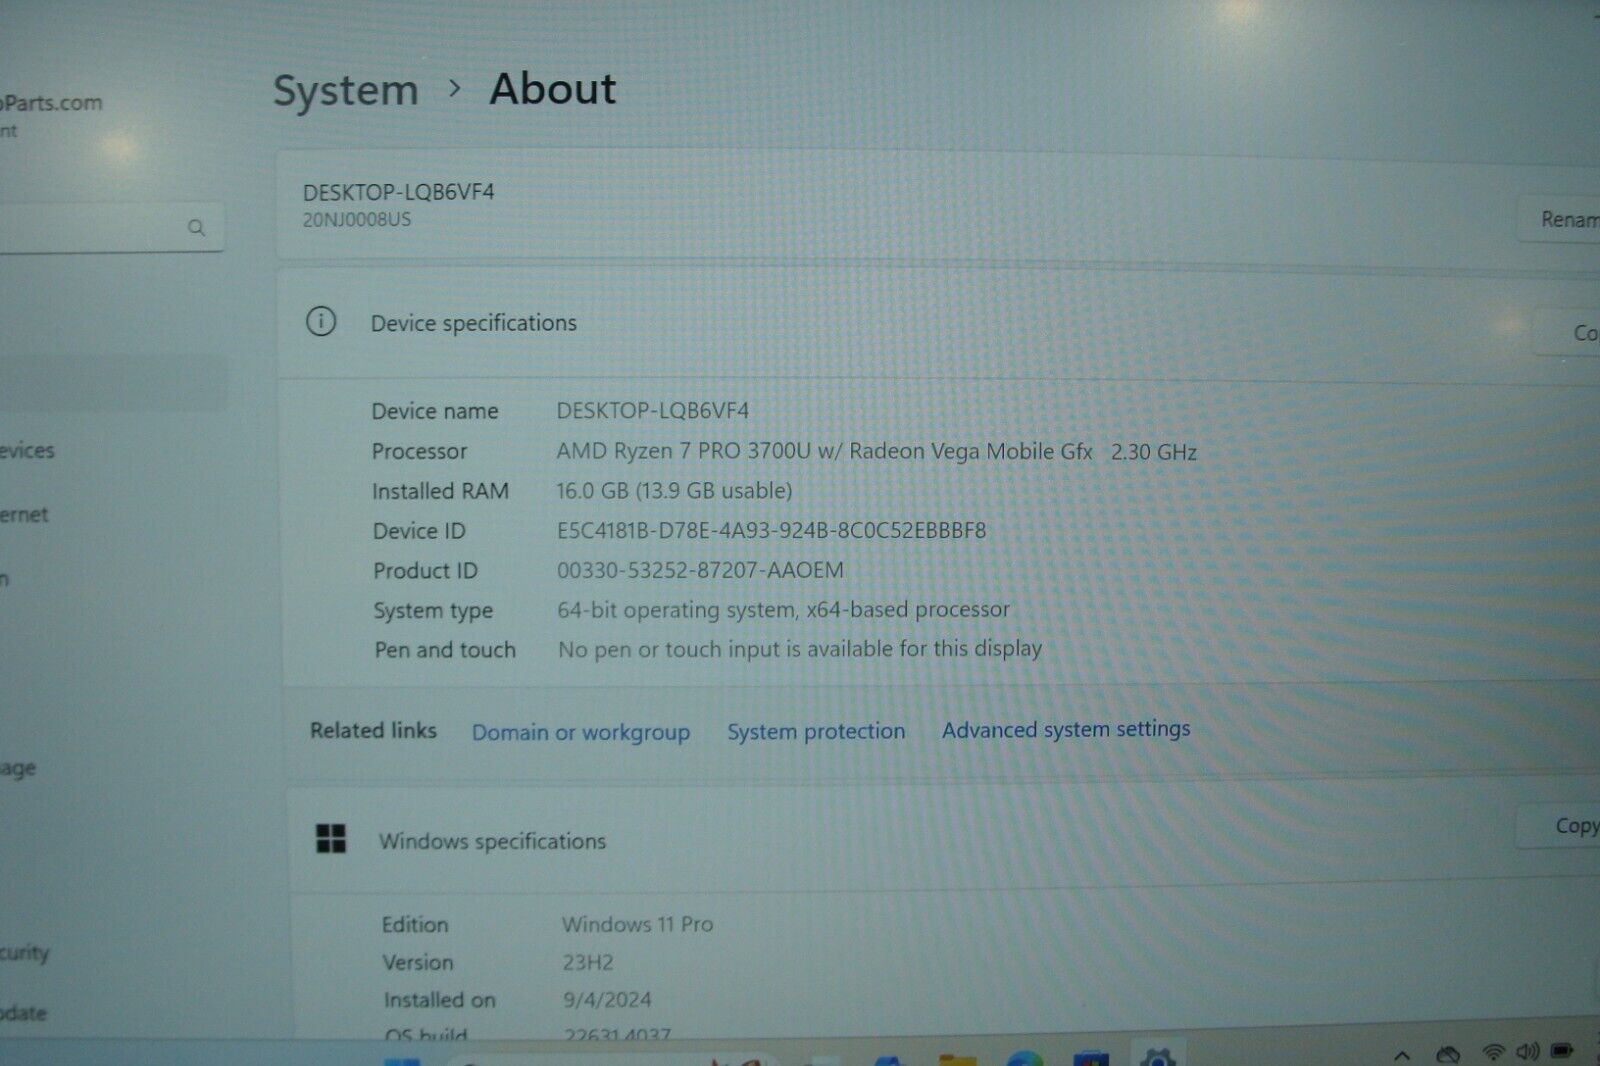Click inside the Settings search field

pyautogui.click(x=110, y=228)
